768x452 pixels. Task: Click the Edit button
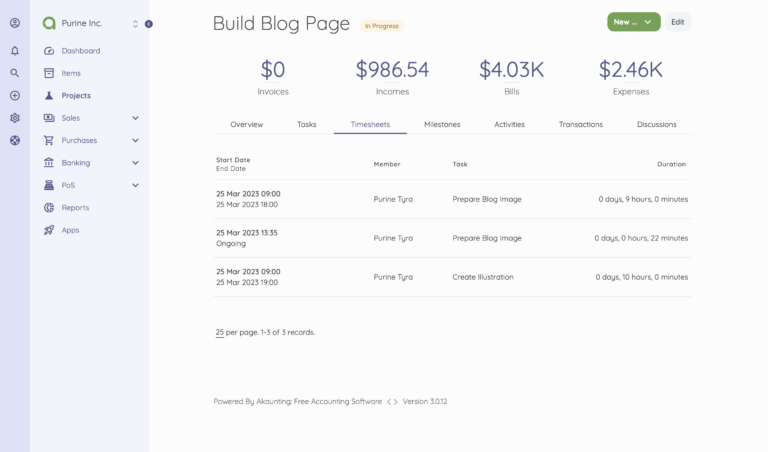point(678,22)
